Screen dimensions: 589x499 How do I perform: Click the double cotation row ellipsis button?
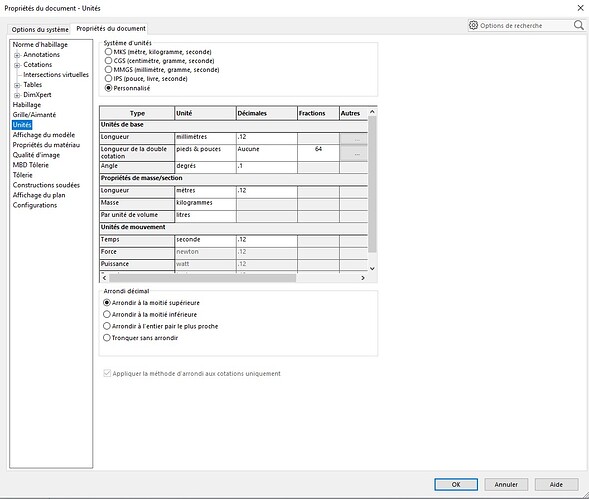(353, 153)
